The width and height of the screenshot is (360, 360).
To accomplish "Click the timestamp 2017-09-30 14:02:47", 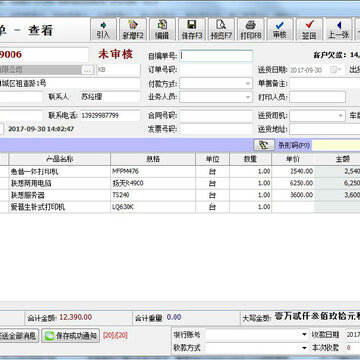I will tap(41, 129).
